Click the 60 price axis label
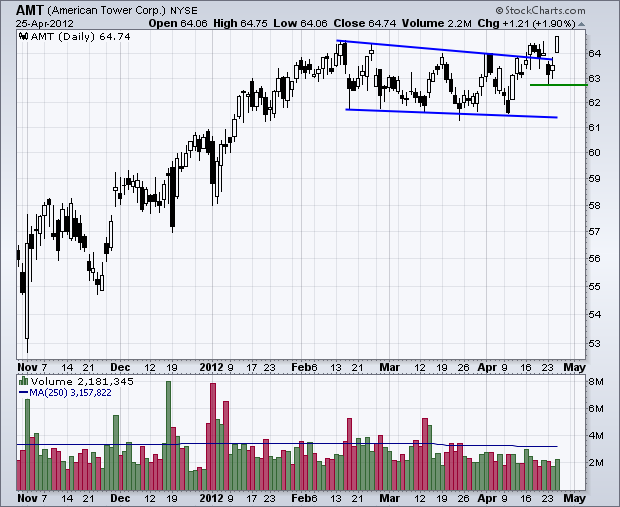620x507 pixels. click(594, 152)
